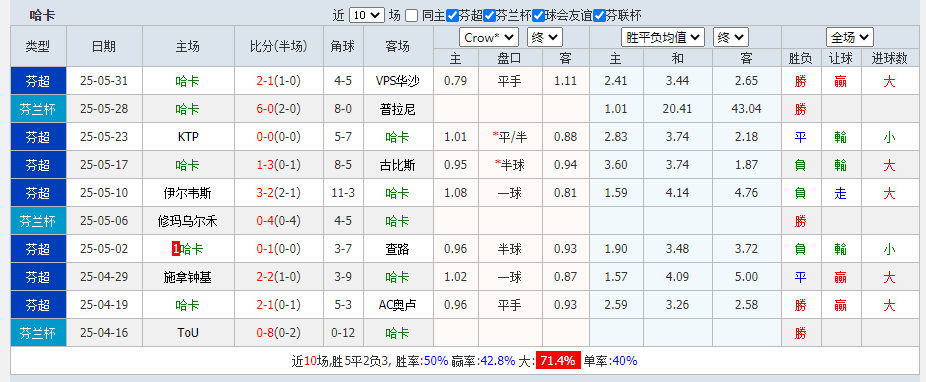Open the 终 dropdown beside Crow*
926x382 pixels.
(544, 38)
